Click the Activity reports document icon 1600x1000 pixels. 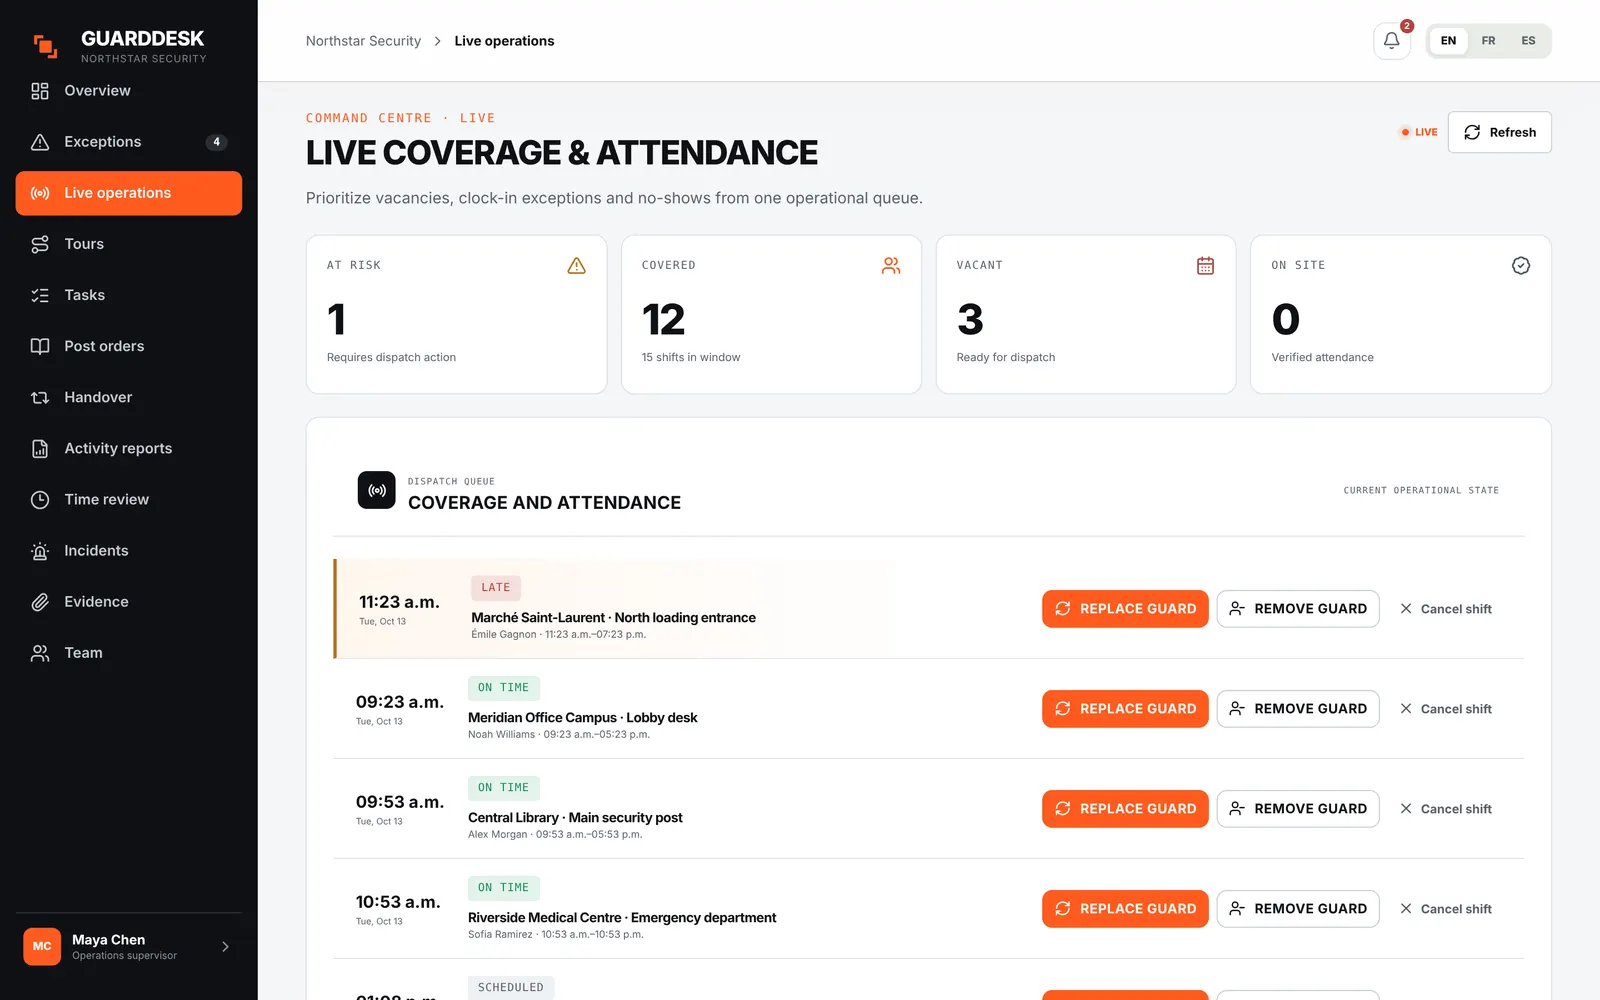(40, 448)
